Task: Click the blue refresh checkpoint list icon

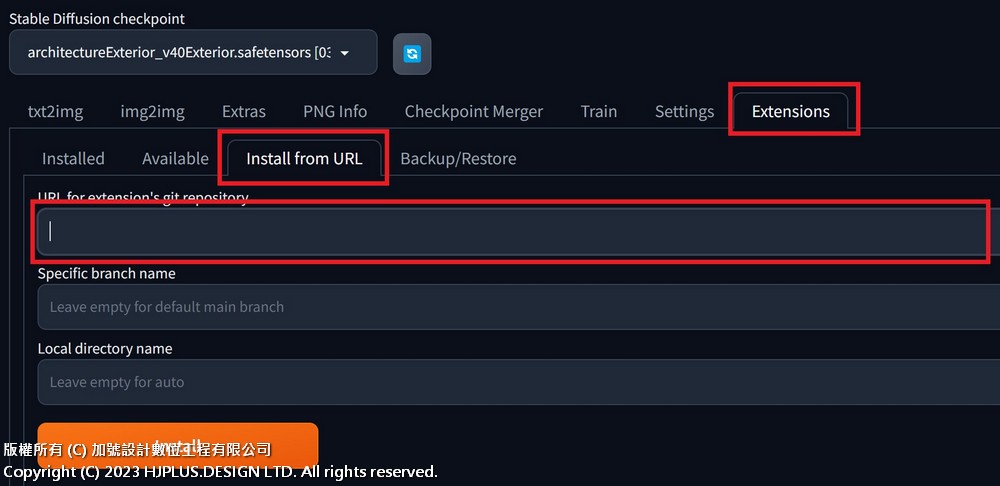Action: (x=412, y=53)
